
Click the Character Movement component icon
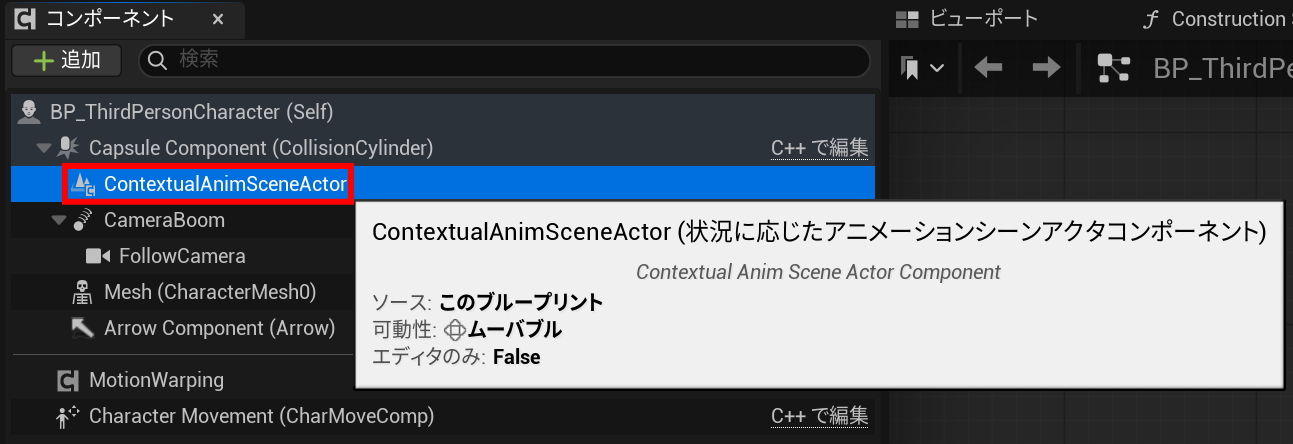tap(68, 416)
